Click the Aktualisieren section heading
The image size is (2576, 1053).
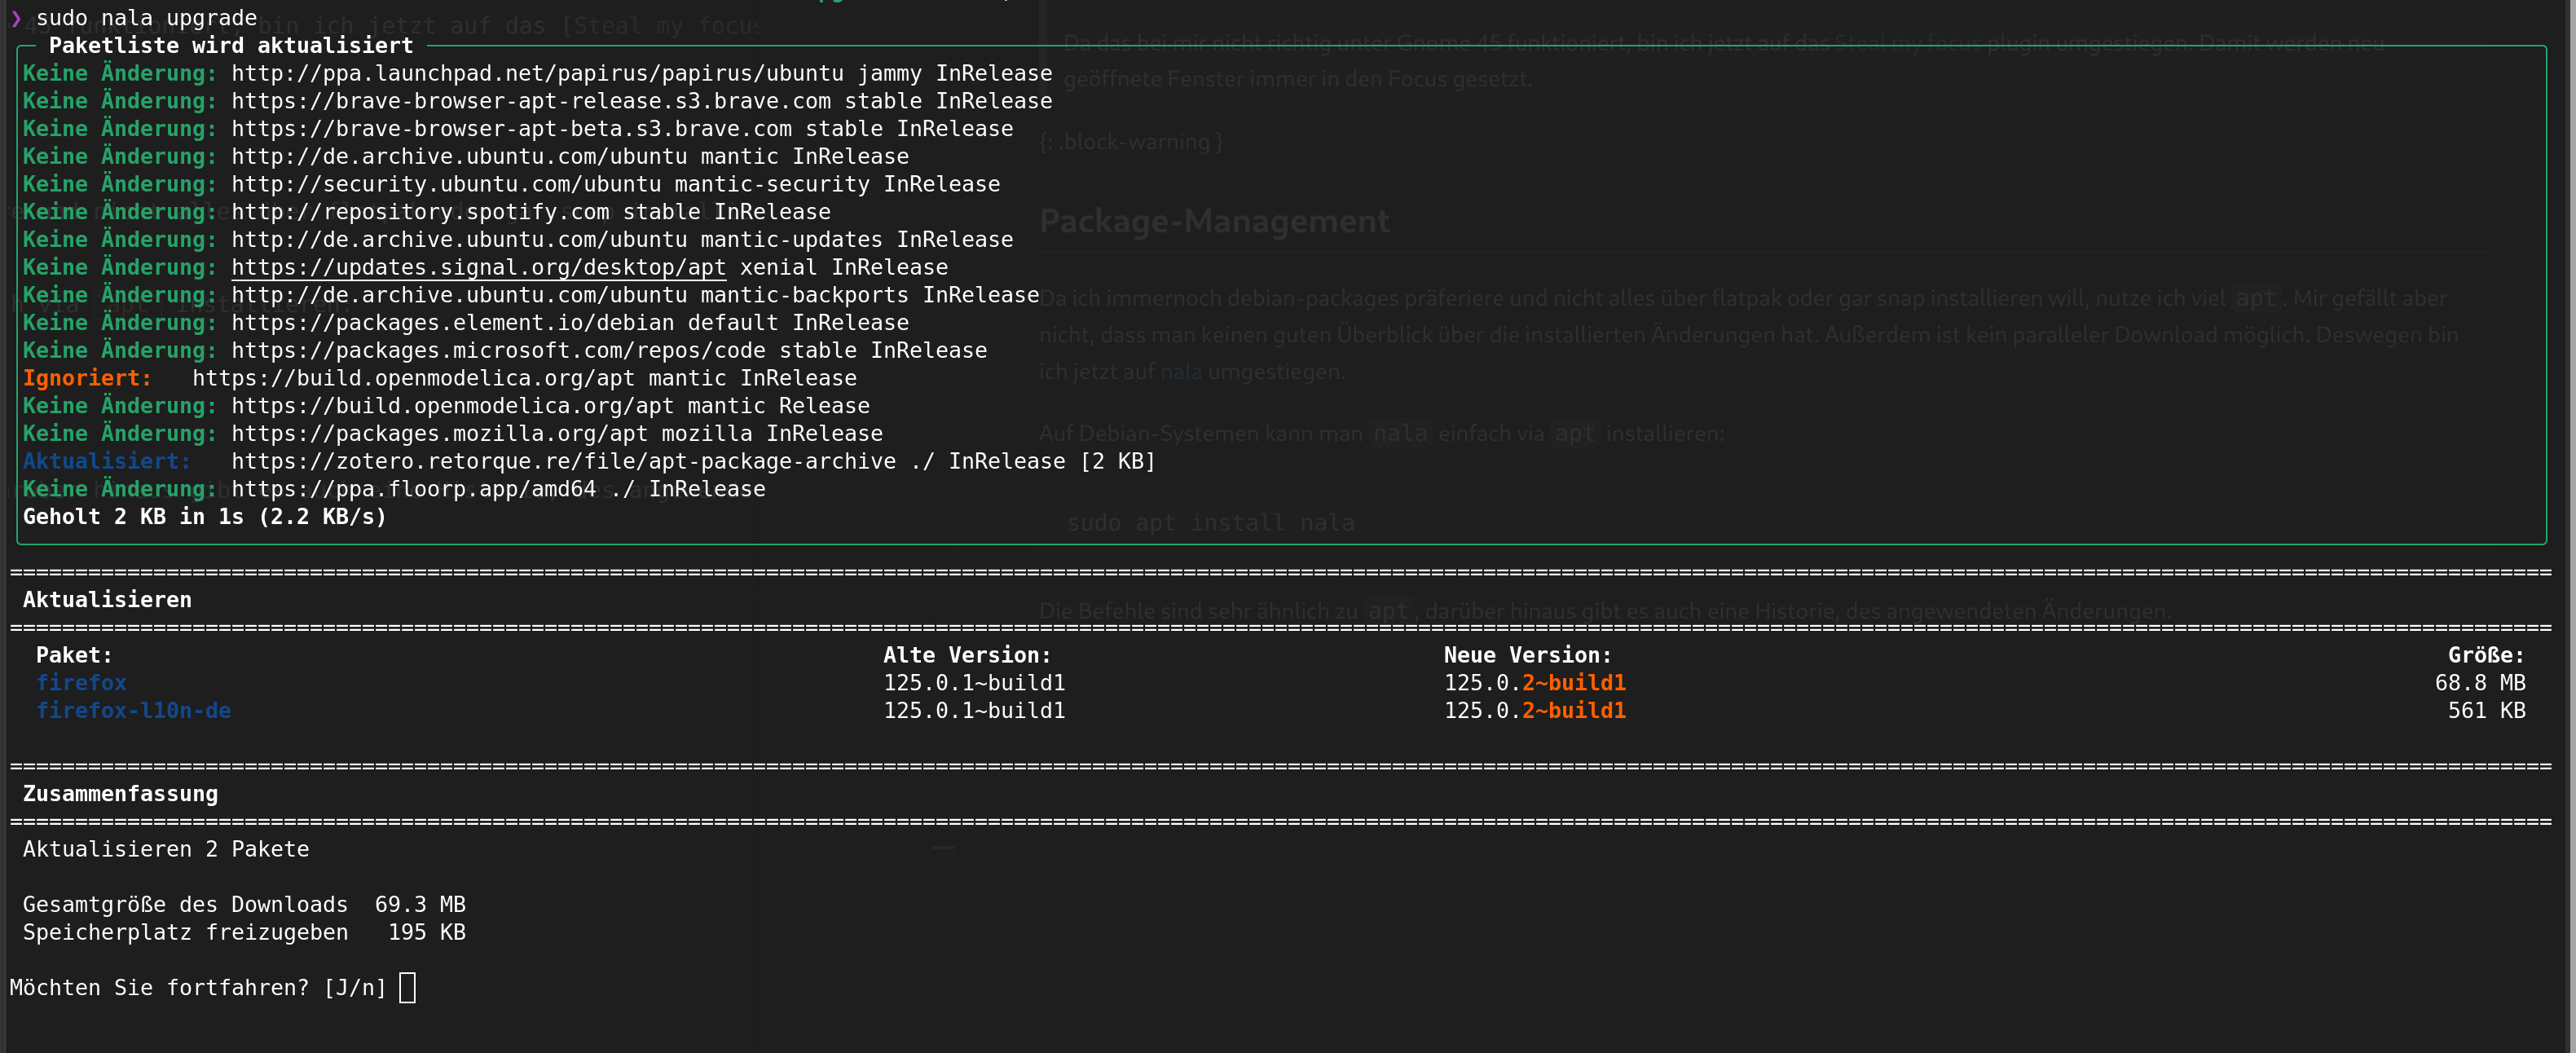107,600
